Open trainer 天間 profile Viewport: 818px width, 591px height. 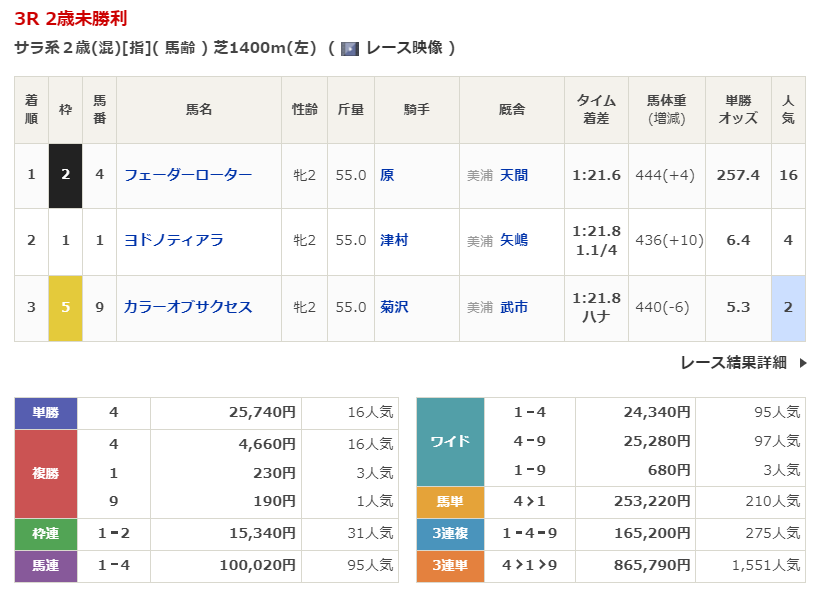[514, 175]
